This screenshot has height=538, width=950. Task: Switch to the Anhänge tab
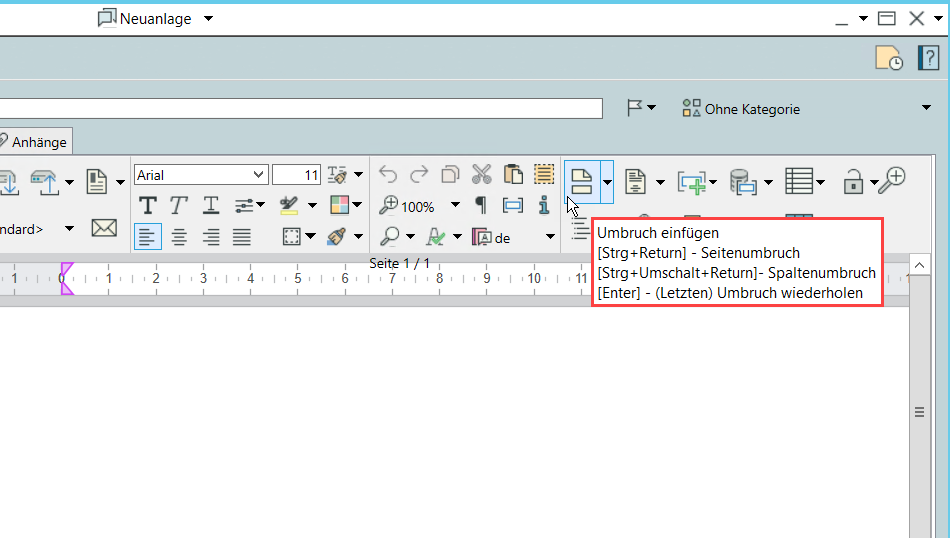click(38, 142)
